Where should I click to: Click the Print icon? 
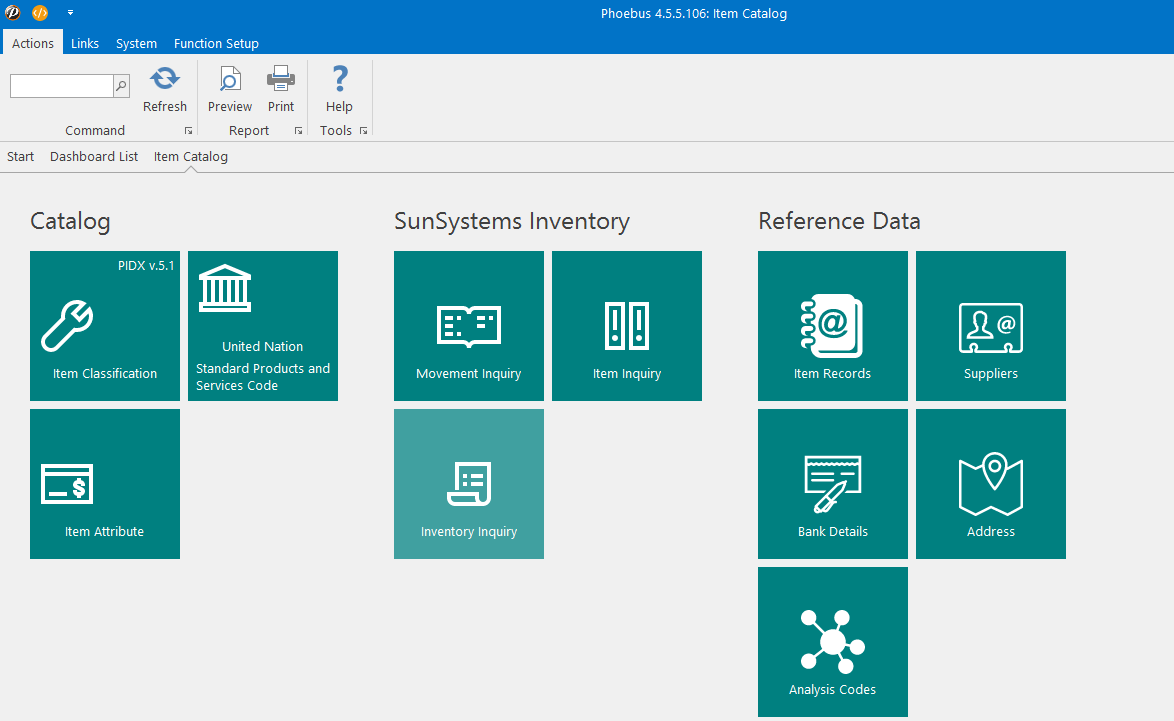[x=281, y=79]
